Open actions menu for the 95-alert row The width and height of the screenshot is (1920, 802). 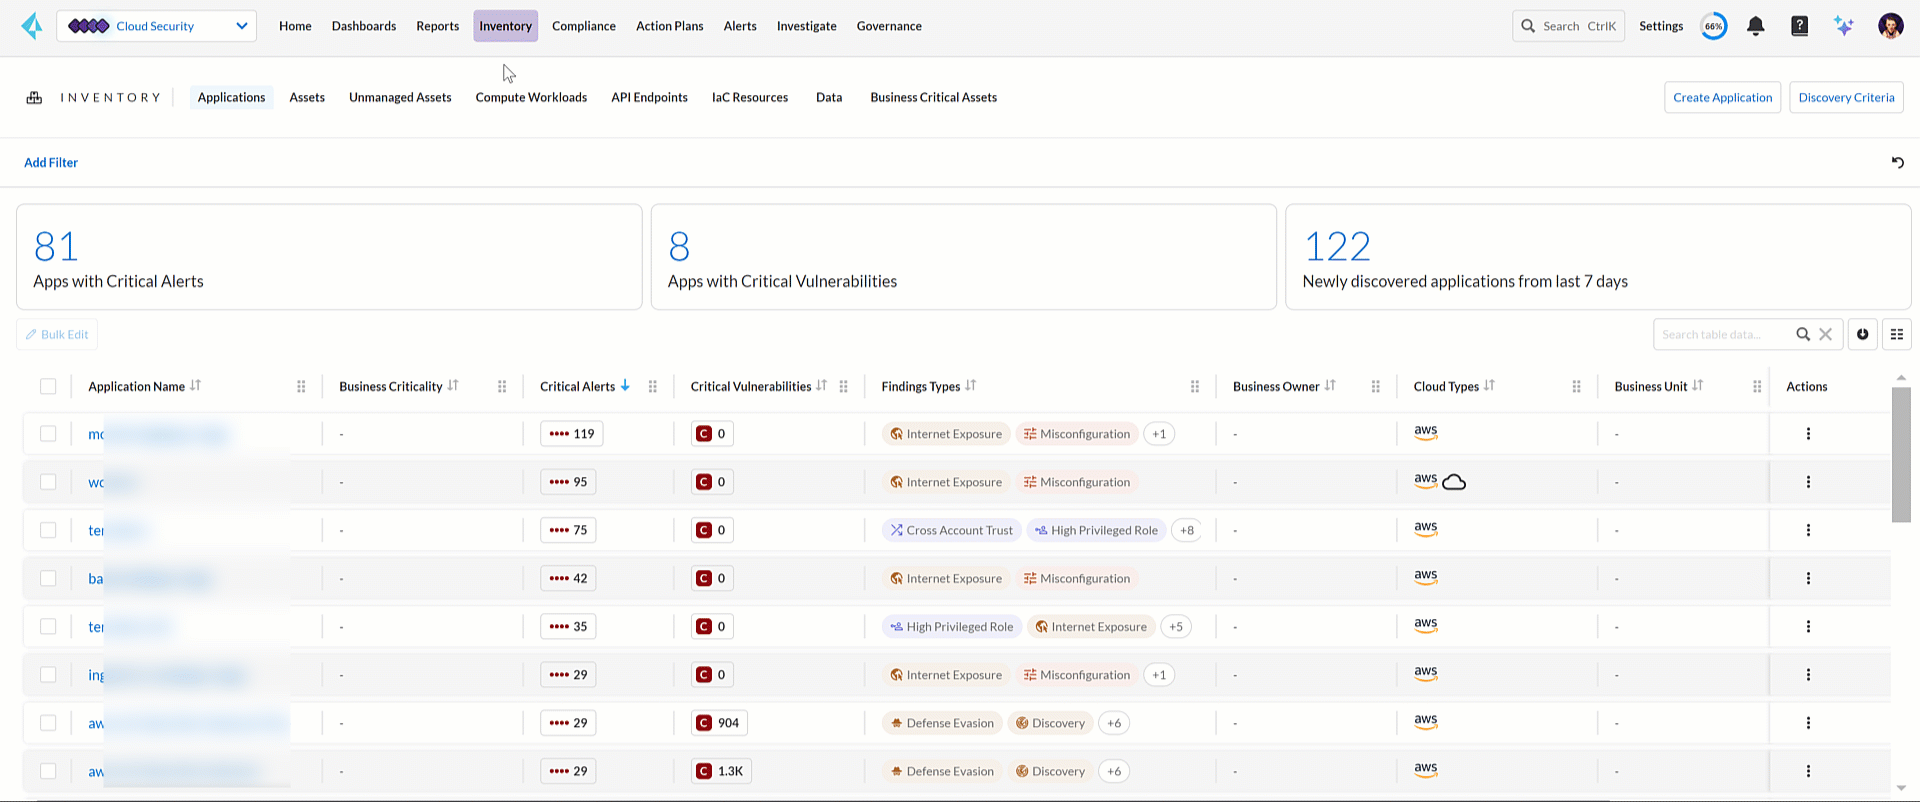1808,481
